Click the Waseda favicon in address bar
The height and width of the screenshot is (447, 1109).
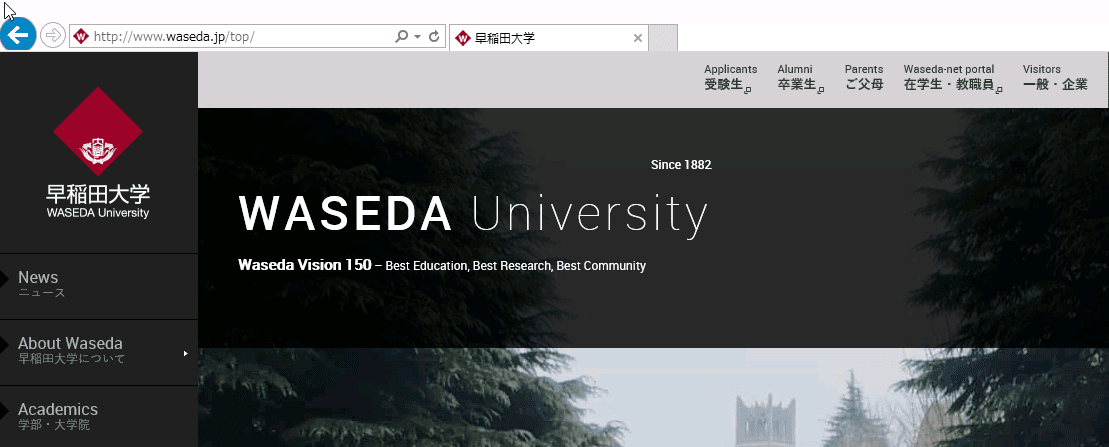coord(81,37)
